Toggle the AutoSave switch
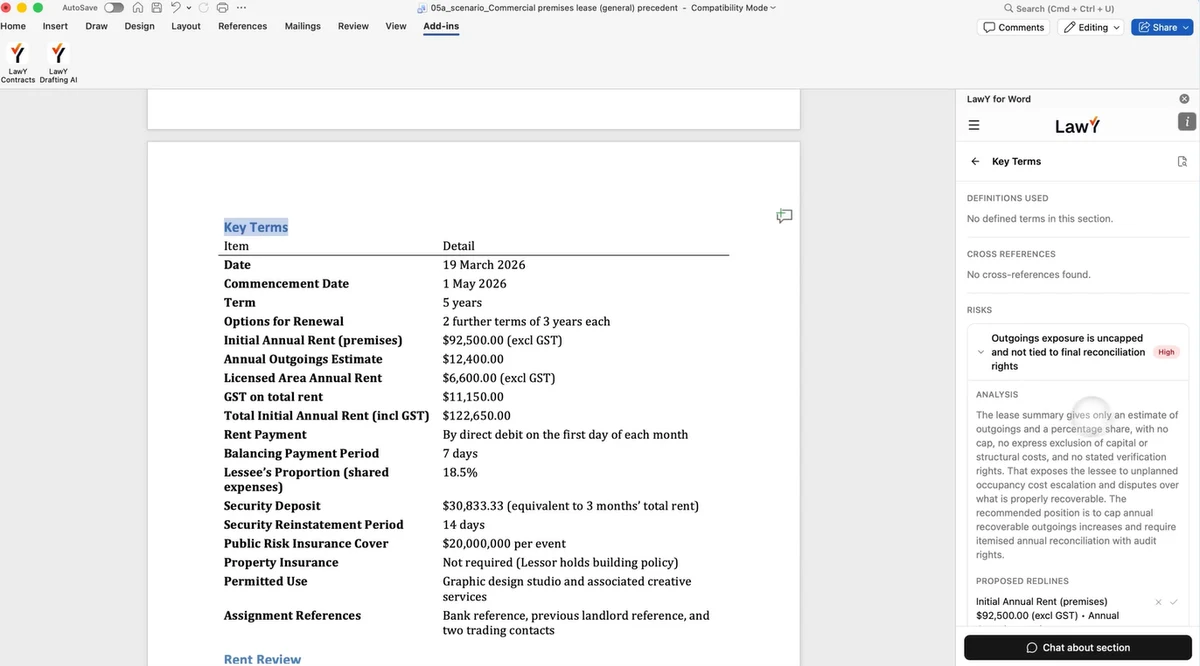The width and height of the screenshot is (1200, 666). (x=114, y=8)
